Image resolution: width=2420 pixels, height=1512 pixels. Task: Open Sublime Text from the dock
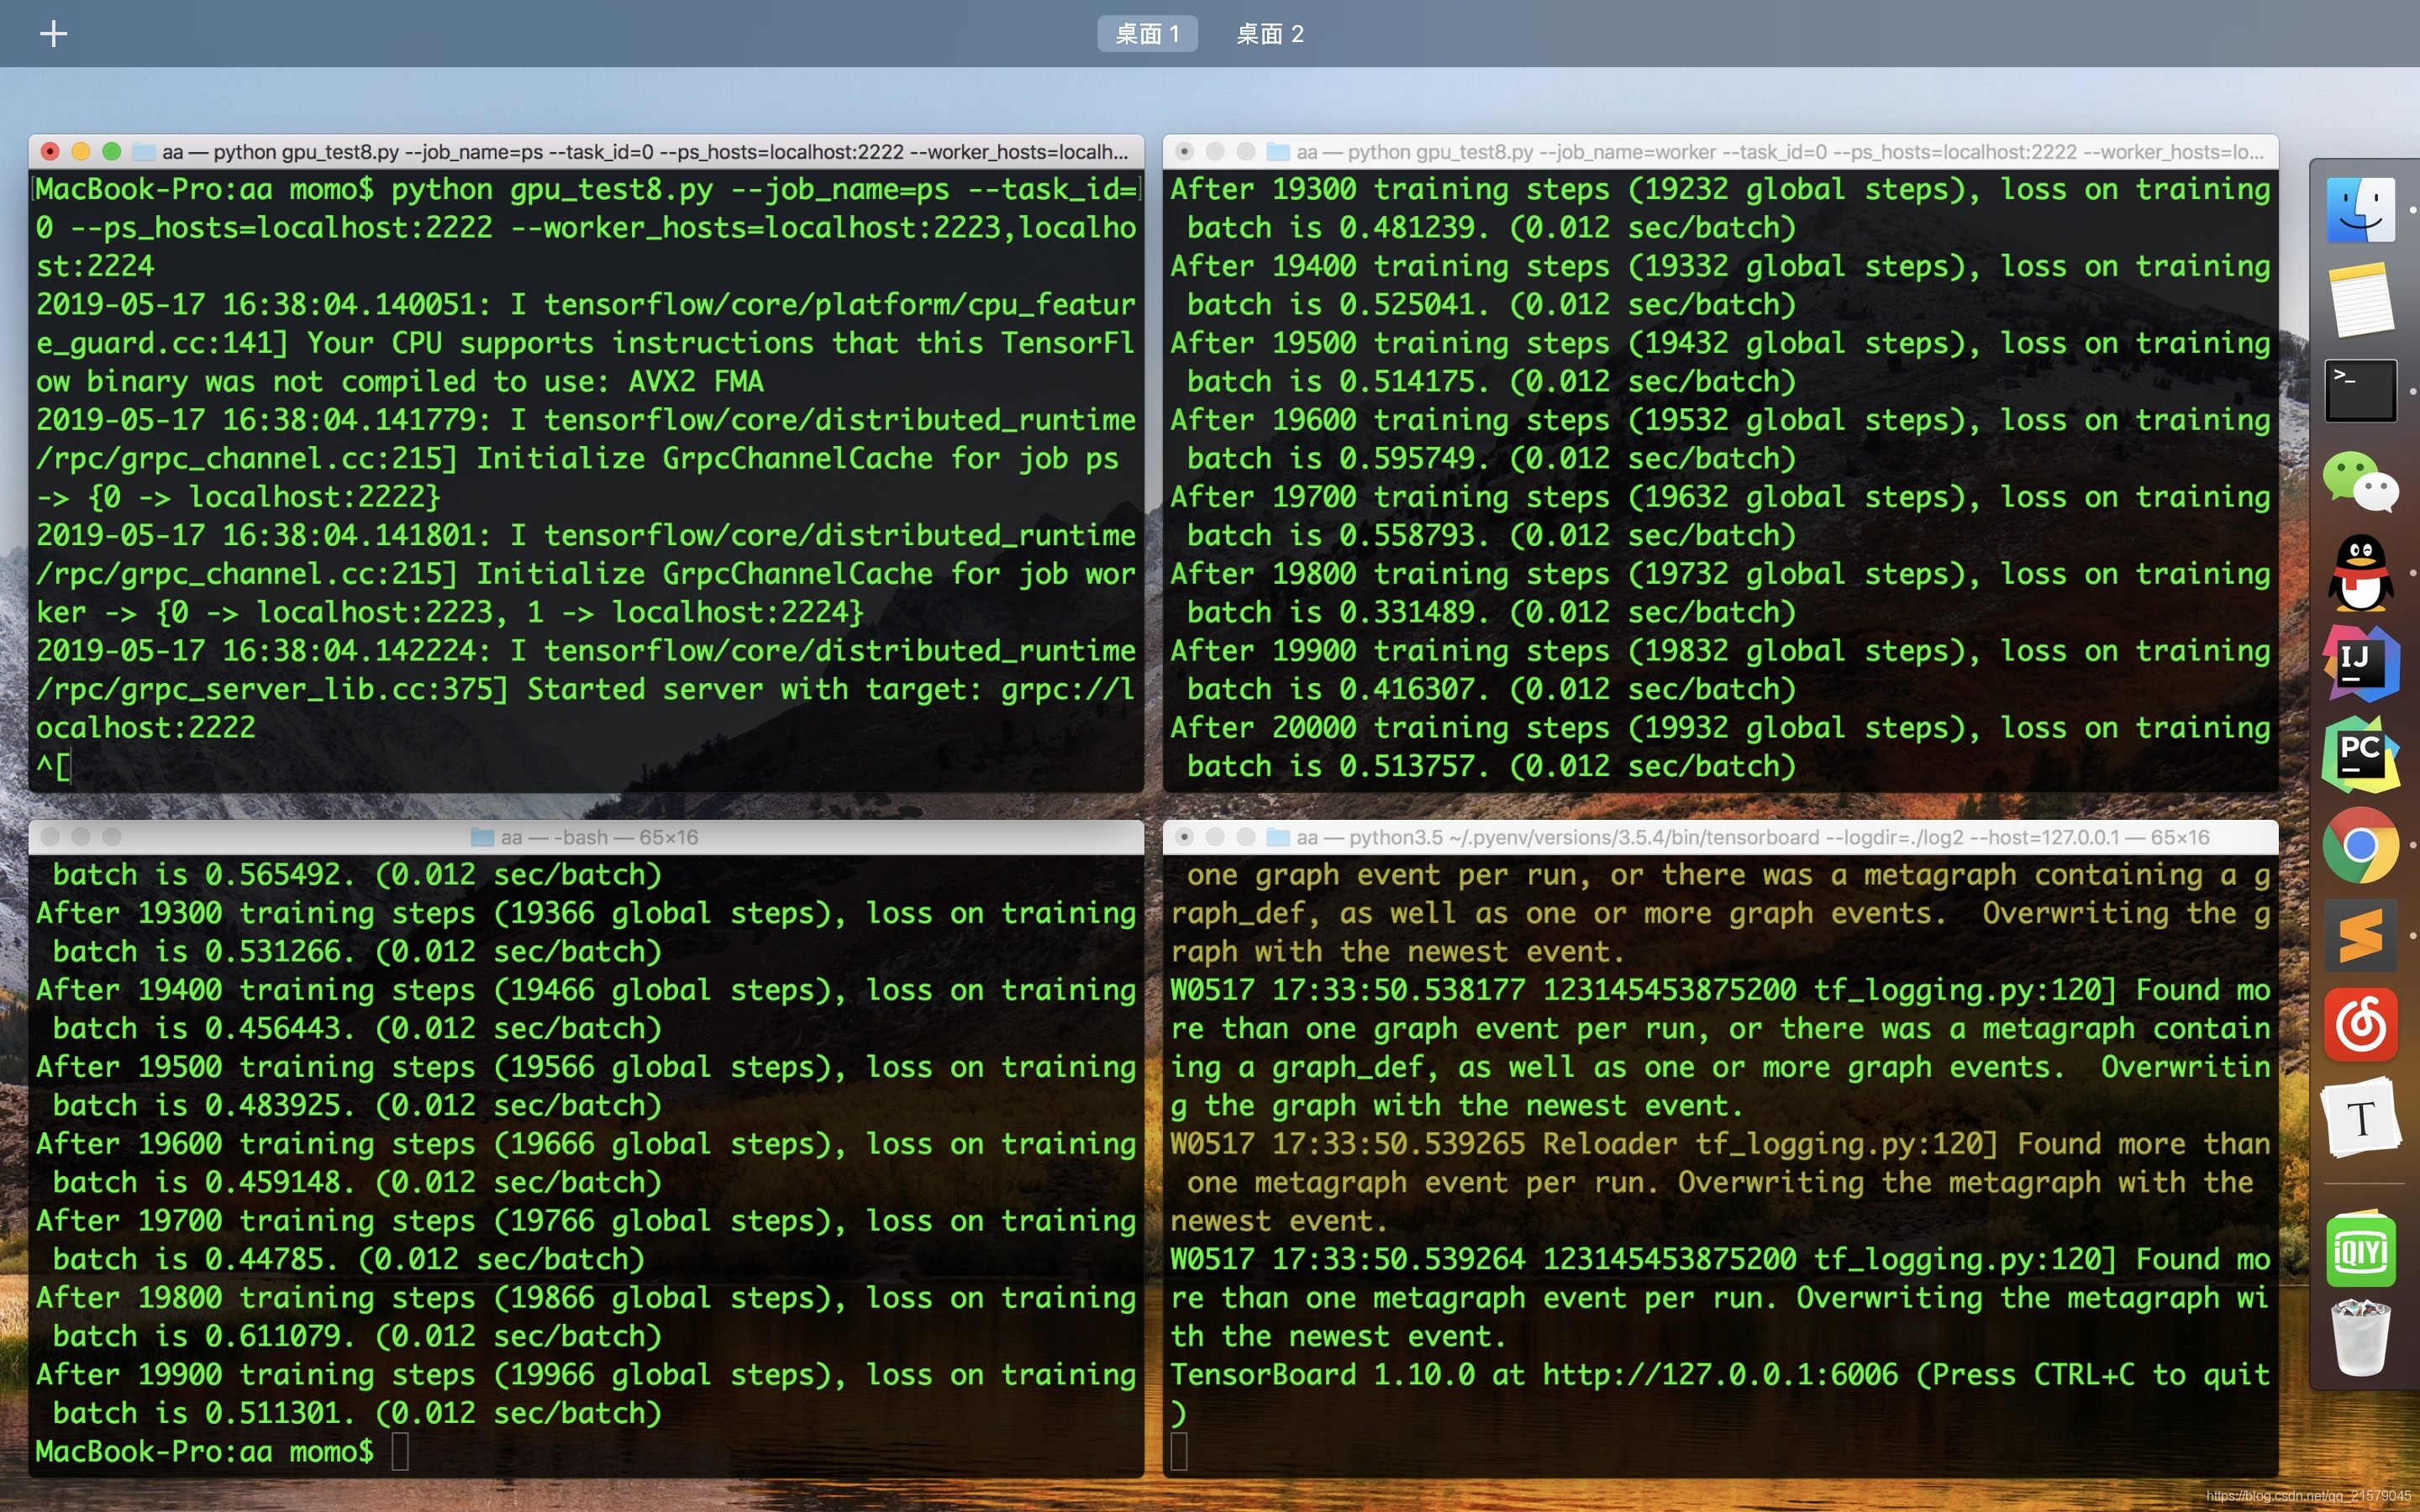[2360, 936]
